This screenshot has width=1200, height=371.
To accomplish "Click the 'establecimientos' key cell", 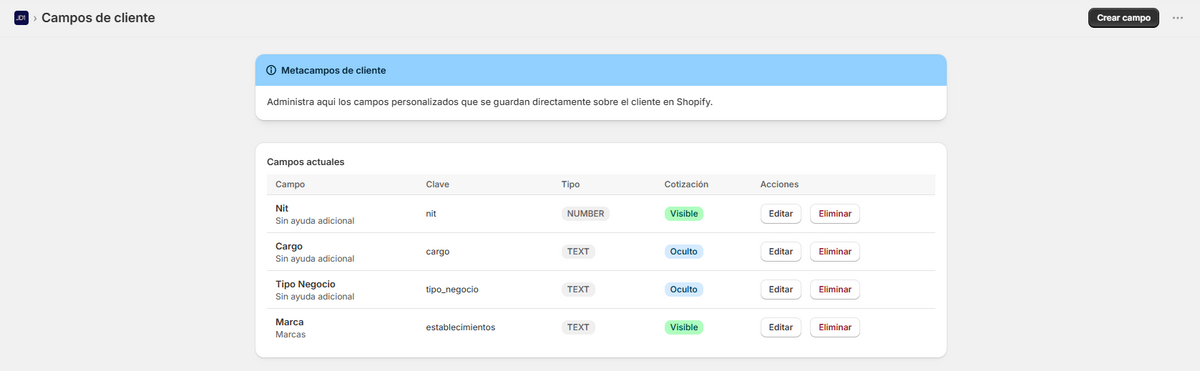I will [x=461, y=328].
